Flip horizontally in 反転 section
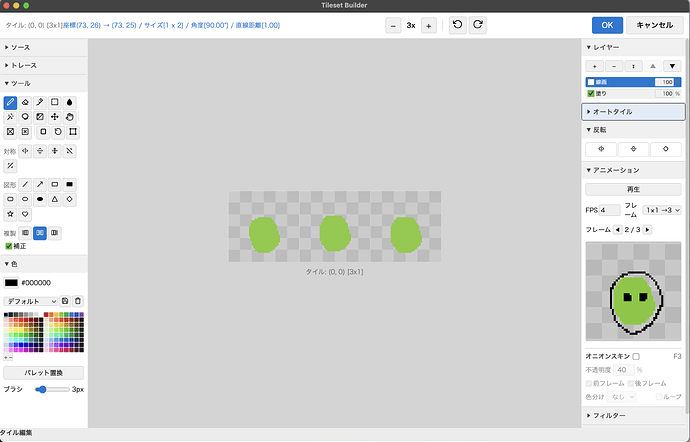This screenshot has height=442, width=690. pyautogui.click(x=601, y=149)
